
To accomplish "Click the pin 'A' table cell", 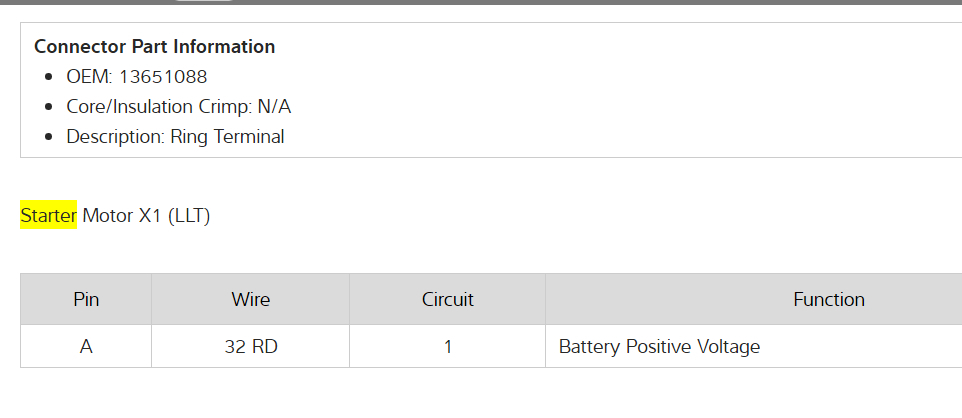I will 86,347.
